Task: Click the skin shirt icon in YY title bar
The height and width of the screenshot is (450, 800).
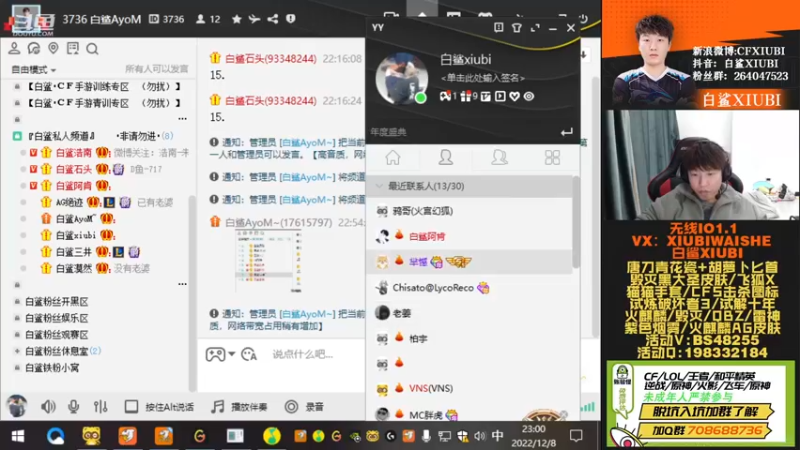Action: click(x=517, y=28)
